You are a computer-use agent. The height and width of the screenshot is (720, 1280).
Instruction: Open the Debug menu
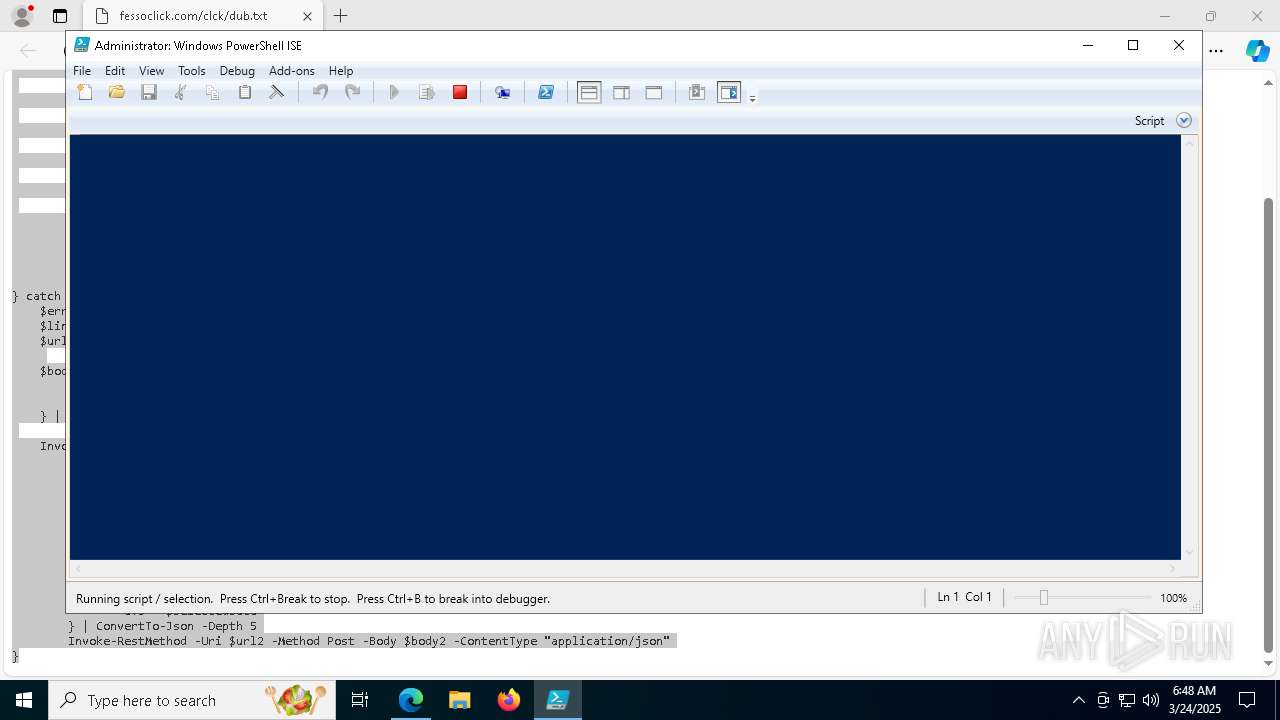click(x=237, y=71)
